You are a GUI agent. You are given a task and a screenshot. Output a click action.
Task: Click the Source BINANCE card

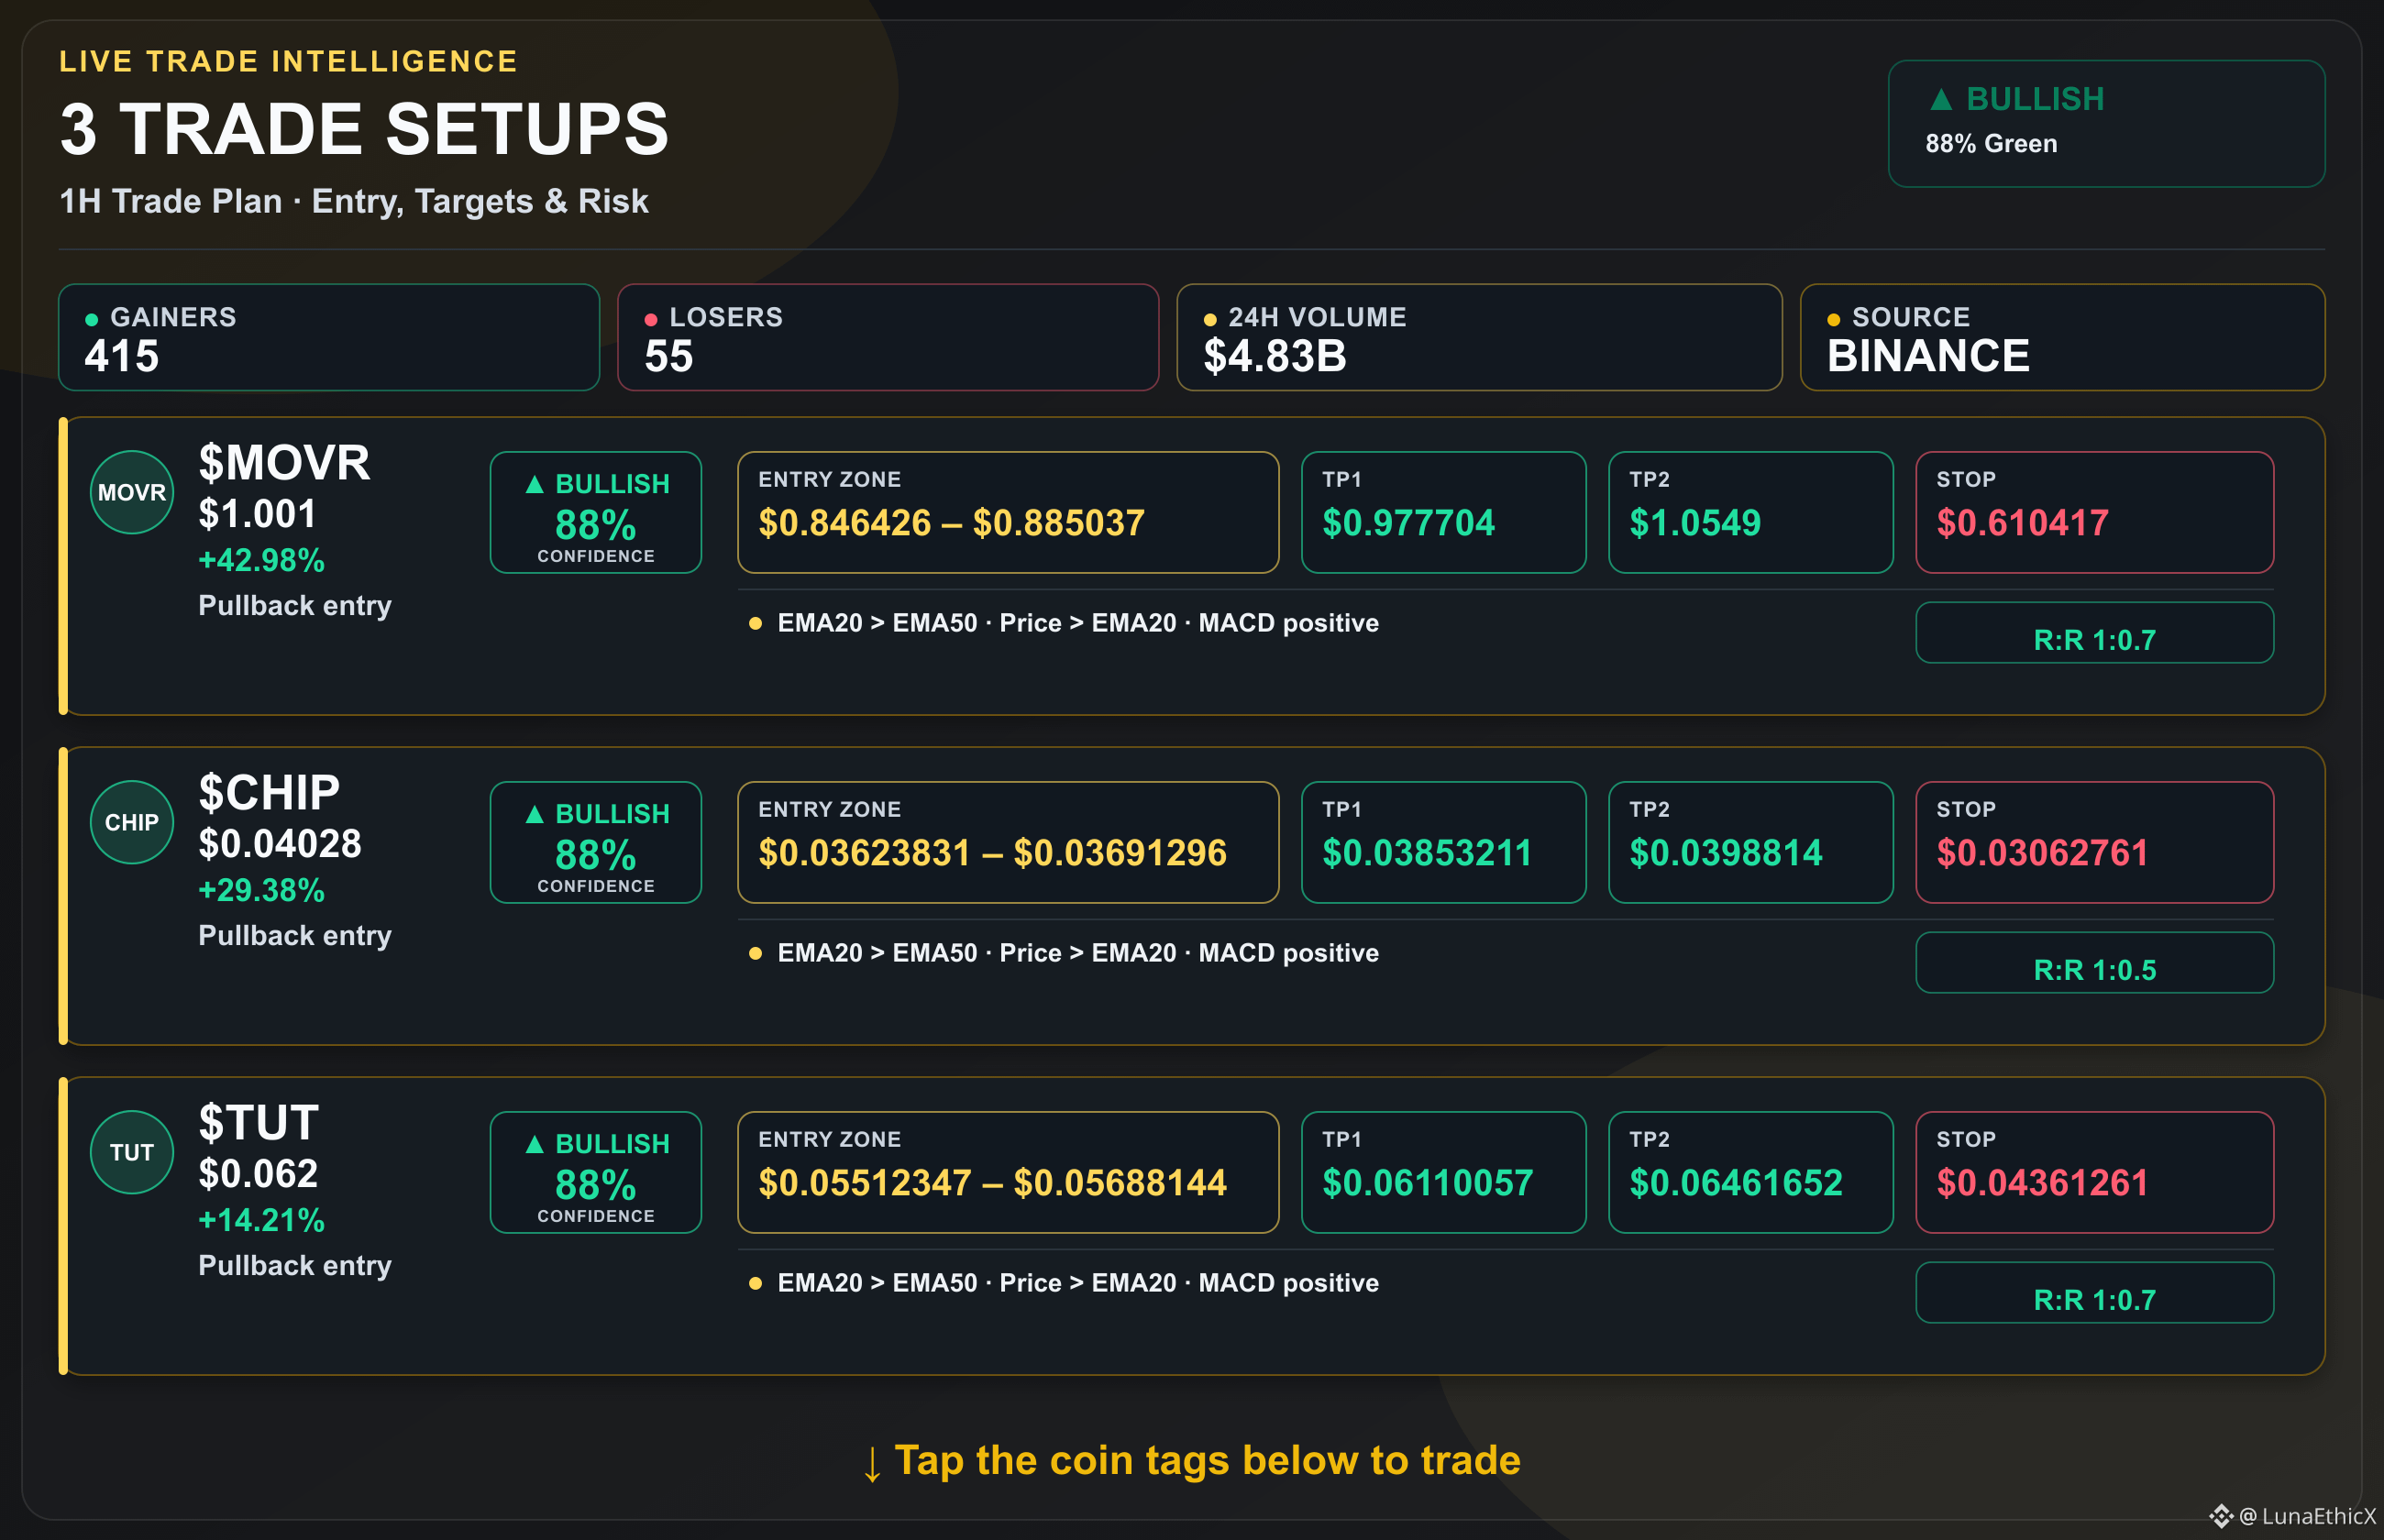(2062, 337)
